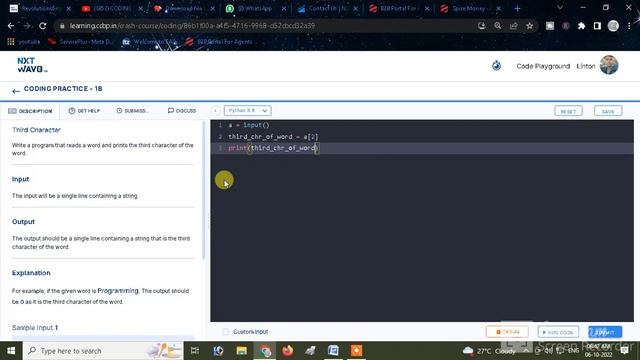Viewport: 640px width, 360px height.
Task: Click the taskbar search box
Action: point(103,351)
